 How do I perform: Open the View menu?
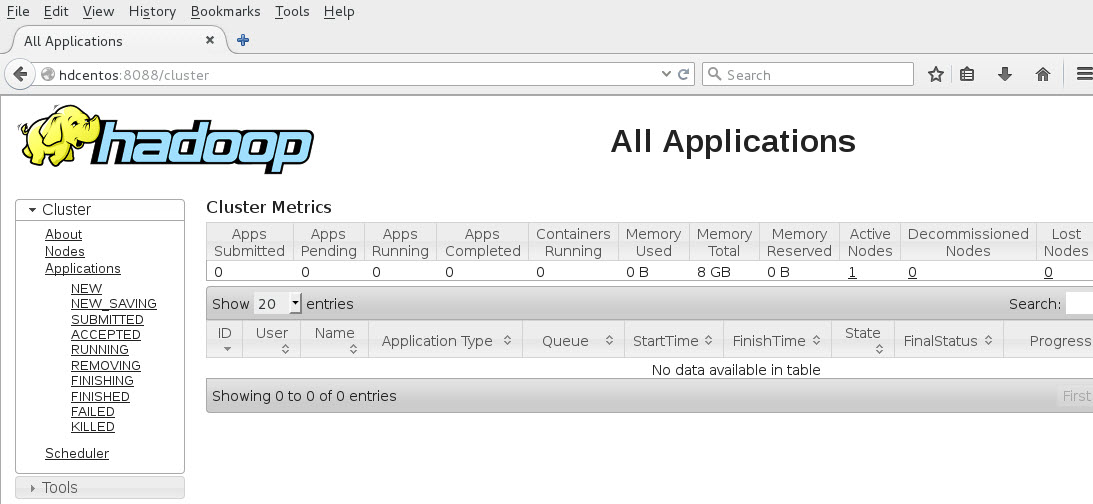98,12
